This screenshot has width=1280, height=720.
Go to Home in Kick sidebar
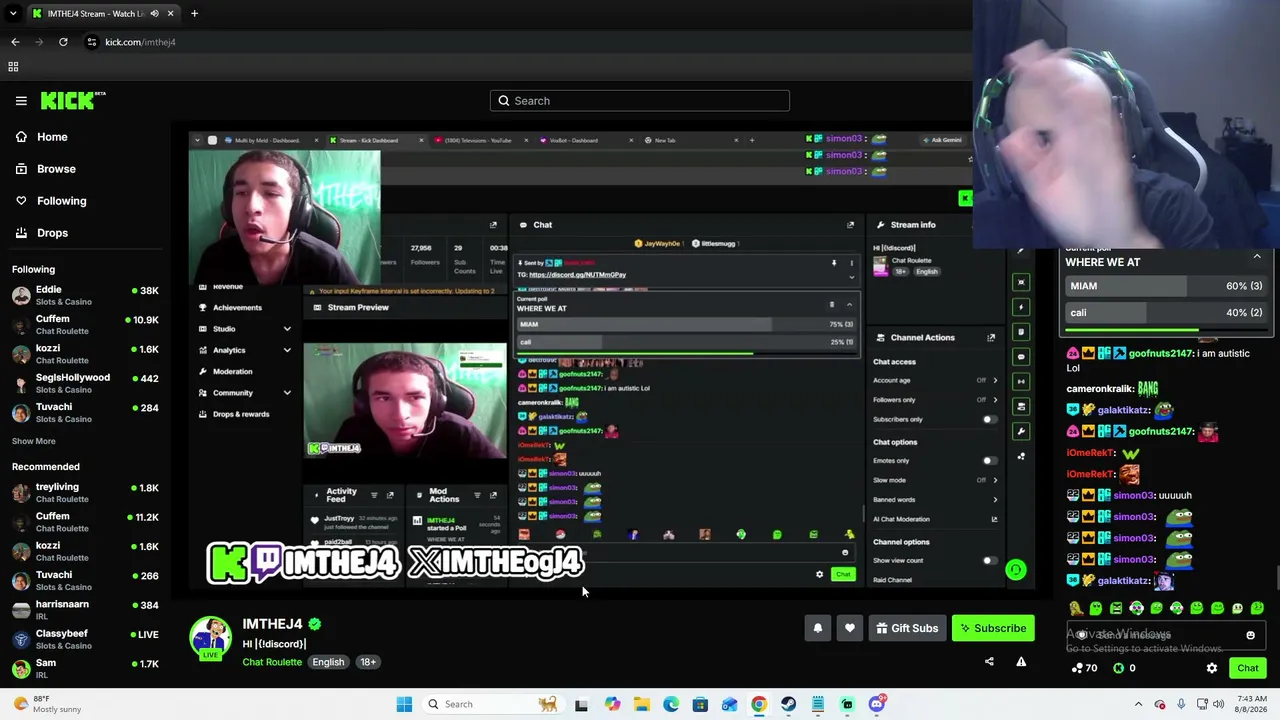pos(52,137)
